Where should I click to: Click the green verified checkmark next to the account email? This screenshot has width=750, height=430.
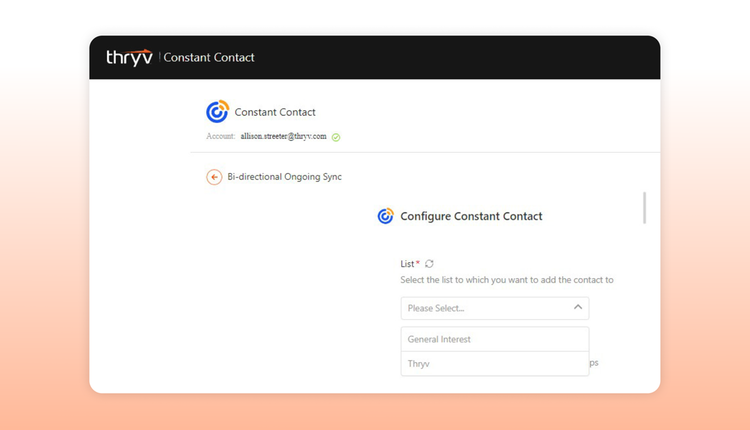(x=336, y=137)
